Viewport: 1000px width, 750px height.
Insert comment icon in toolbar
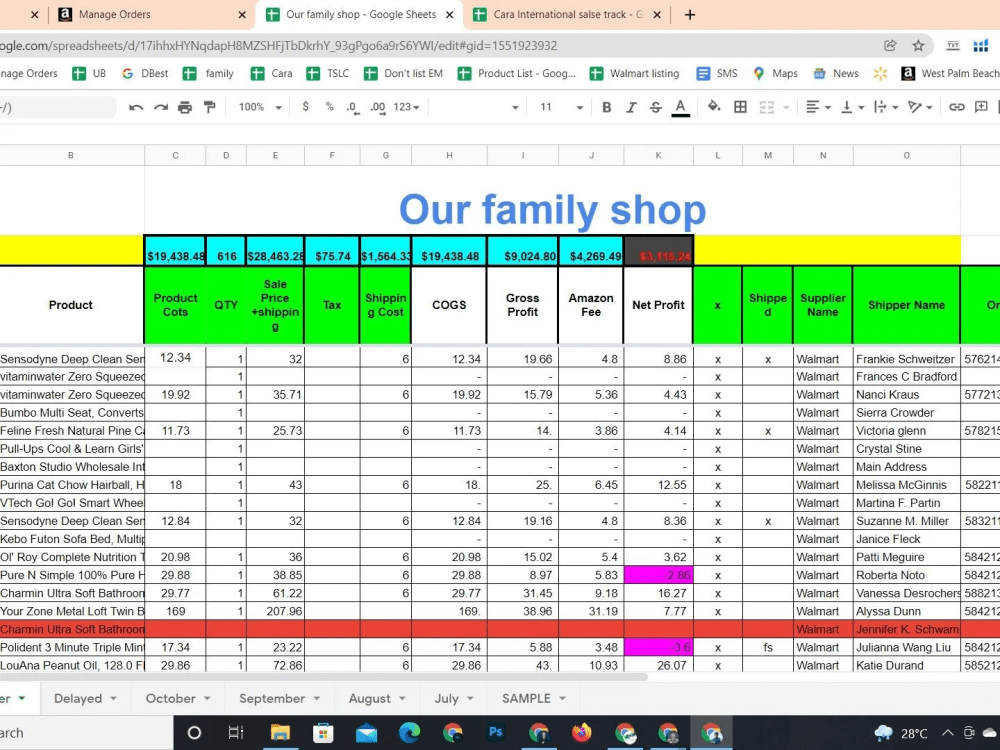point(981,107)
